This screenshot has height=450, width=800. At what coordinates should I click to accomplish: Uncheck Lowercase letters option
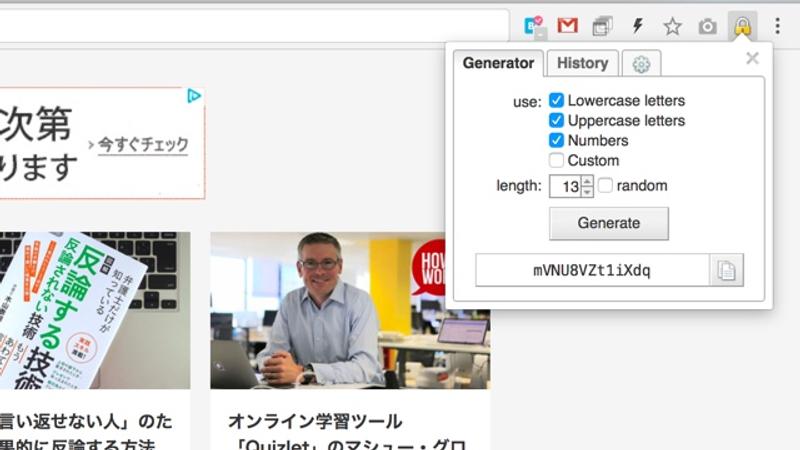(x=556, y=101)
